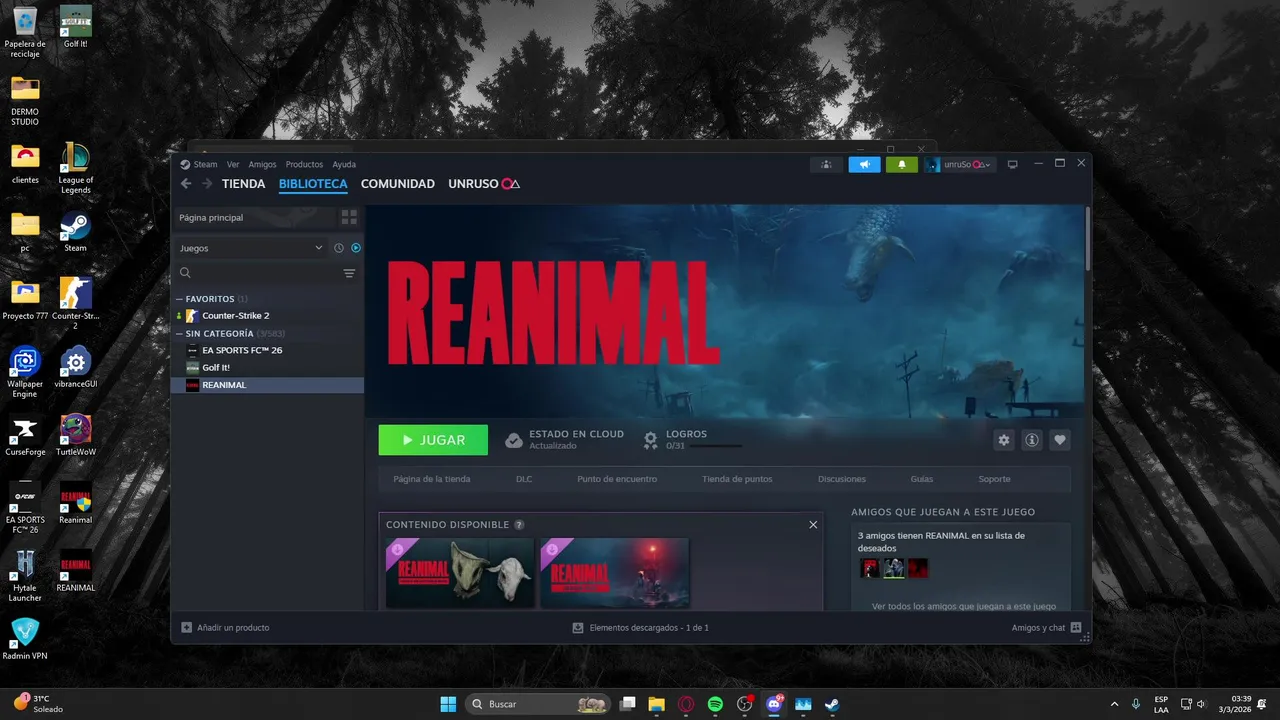Sort library by recent activity clock icon
Viewport: 1280px width, 720px height.
(x=339, y=248)
